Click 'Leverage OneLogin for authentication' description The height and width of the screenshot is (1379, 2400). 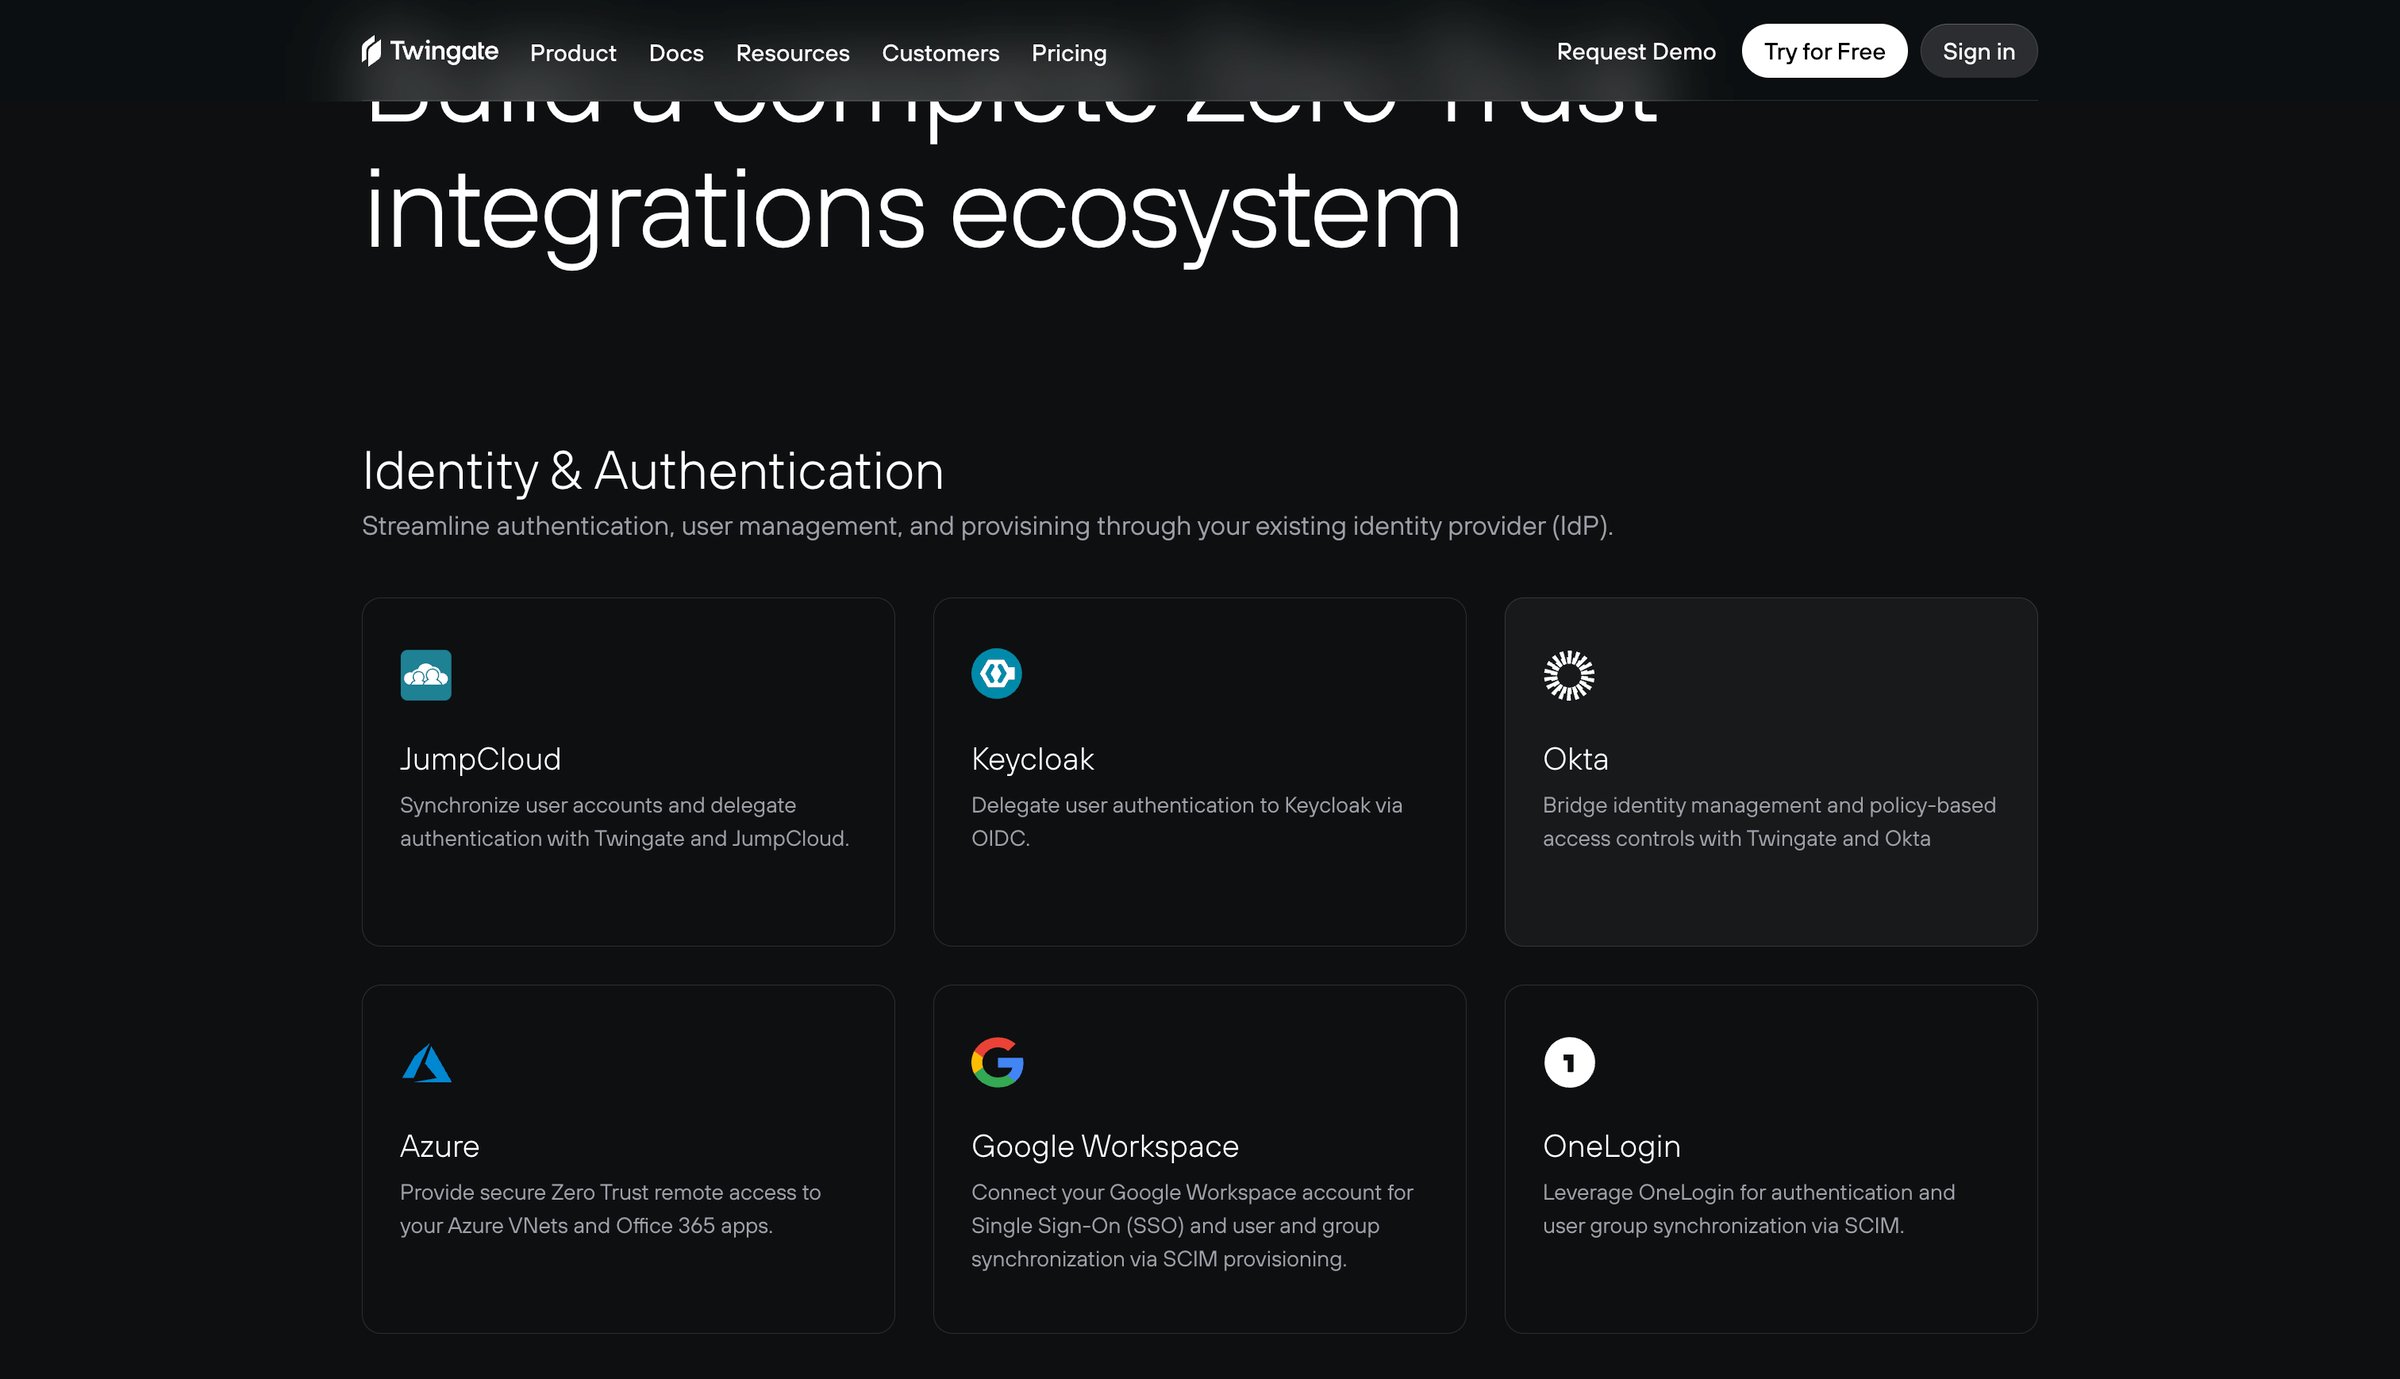1749,1209
